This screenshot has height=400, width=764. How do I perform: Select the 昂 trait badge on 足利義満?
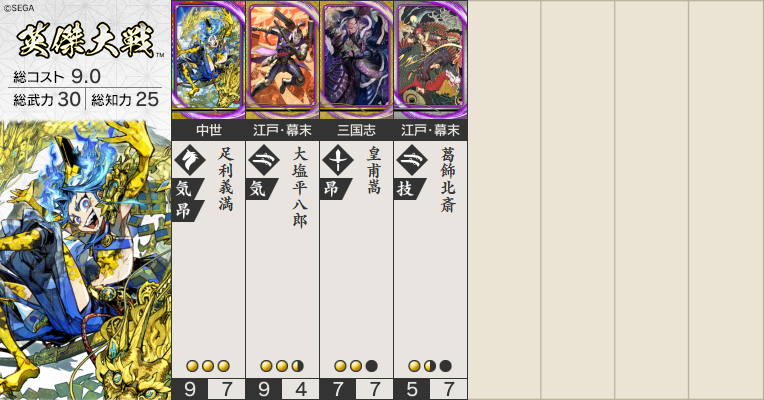(x=187, y=210)
